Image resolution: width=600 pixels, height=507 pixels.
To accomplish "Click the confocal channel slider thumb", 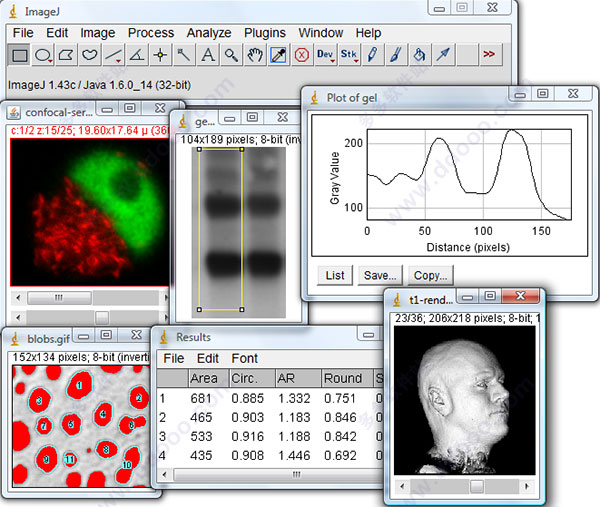I will pos(59,298).
